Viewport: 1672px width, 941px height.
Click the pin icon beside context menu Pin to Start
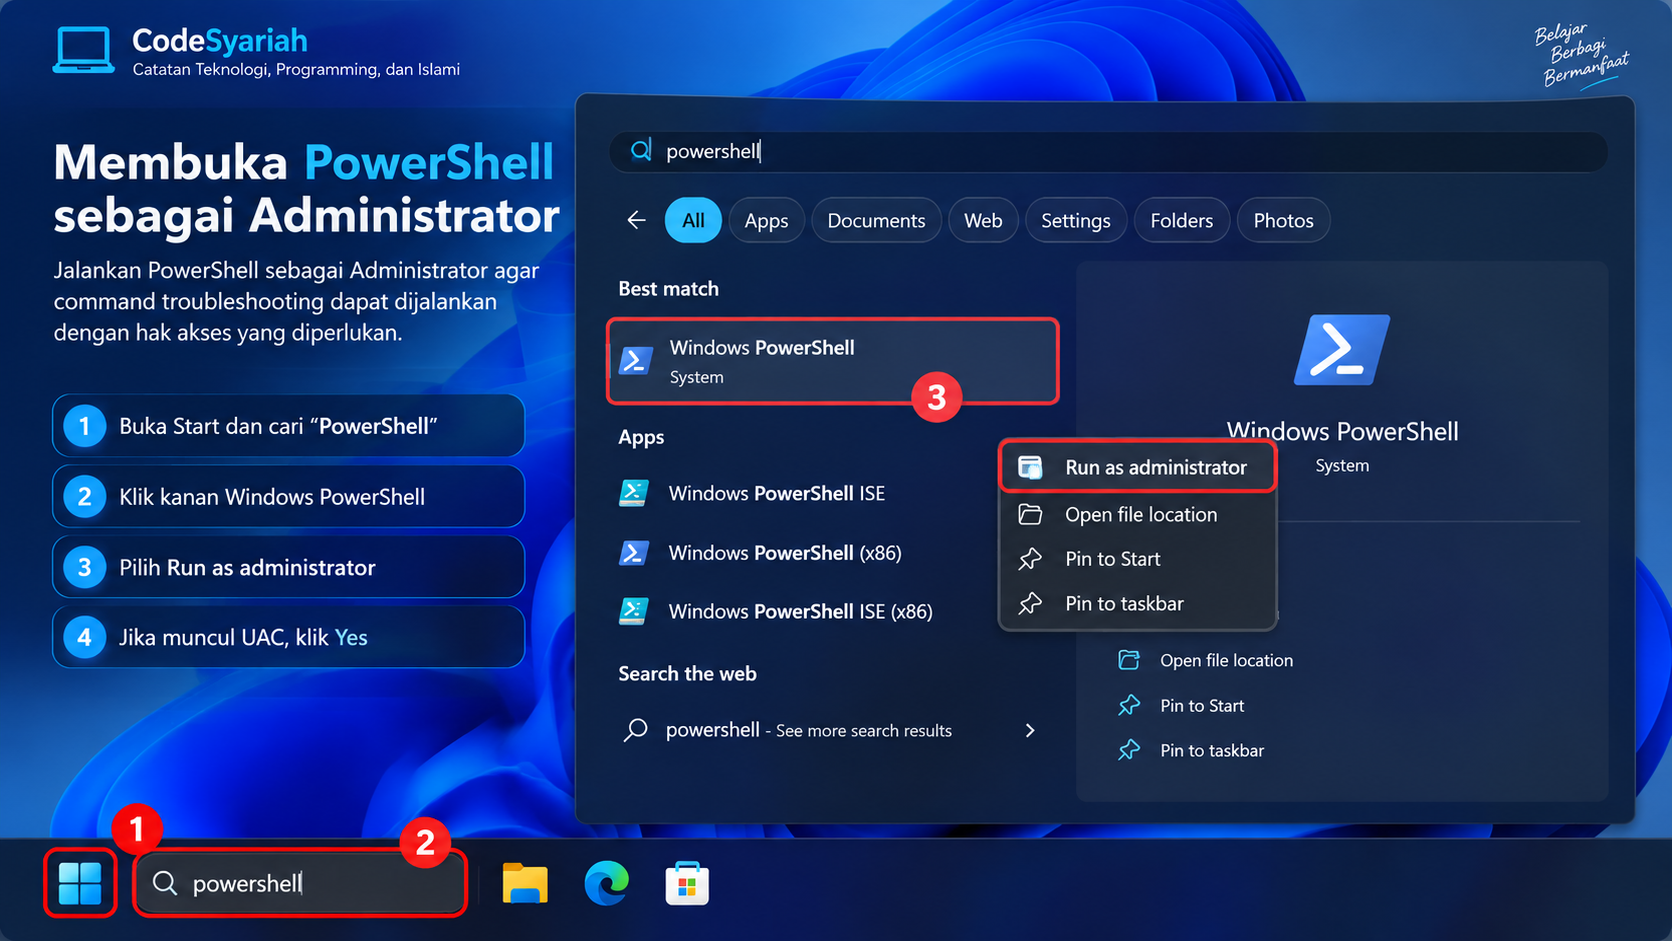coord(1030,559)
